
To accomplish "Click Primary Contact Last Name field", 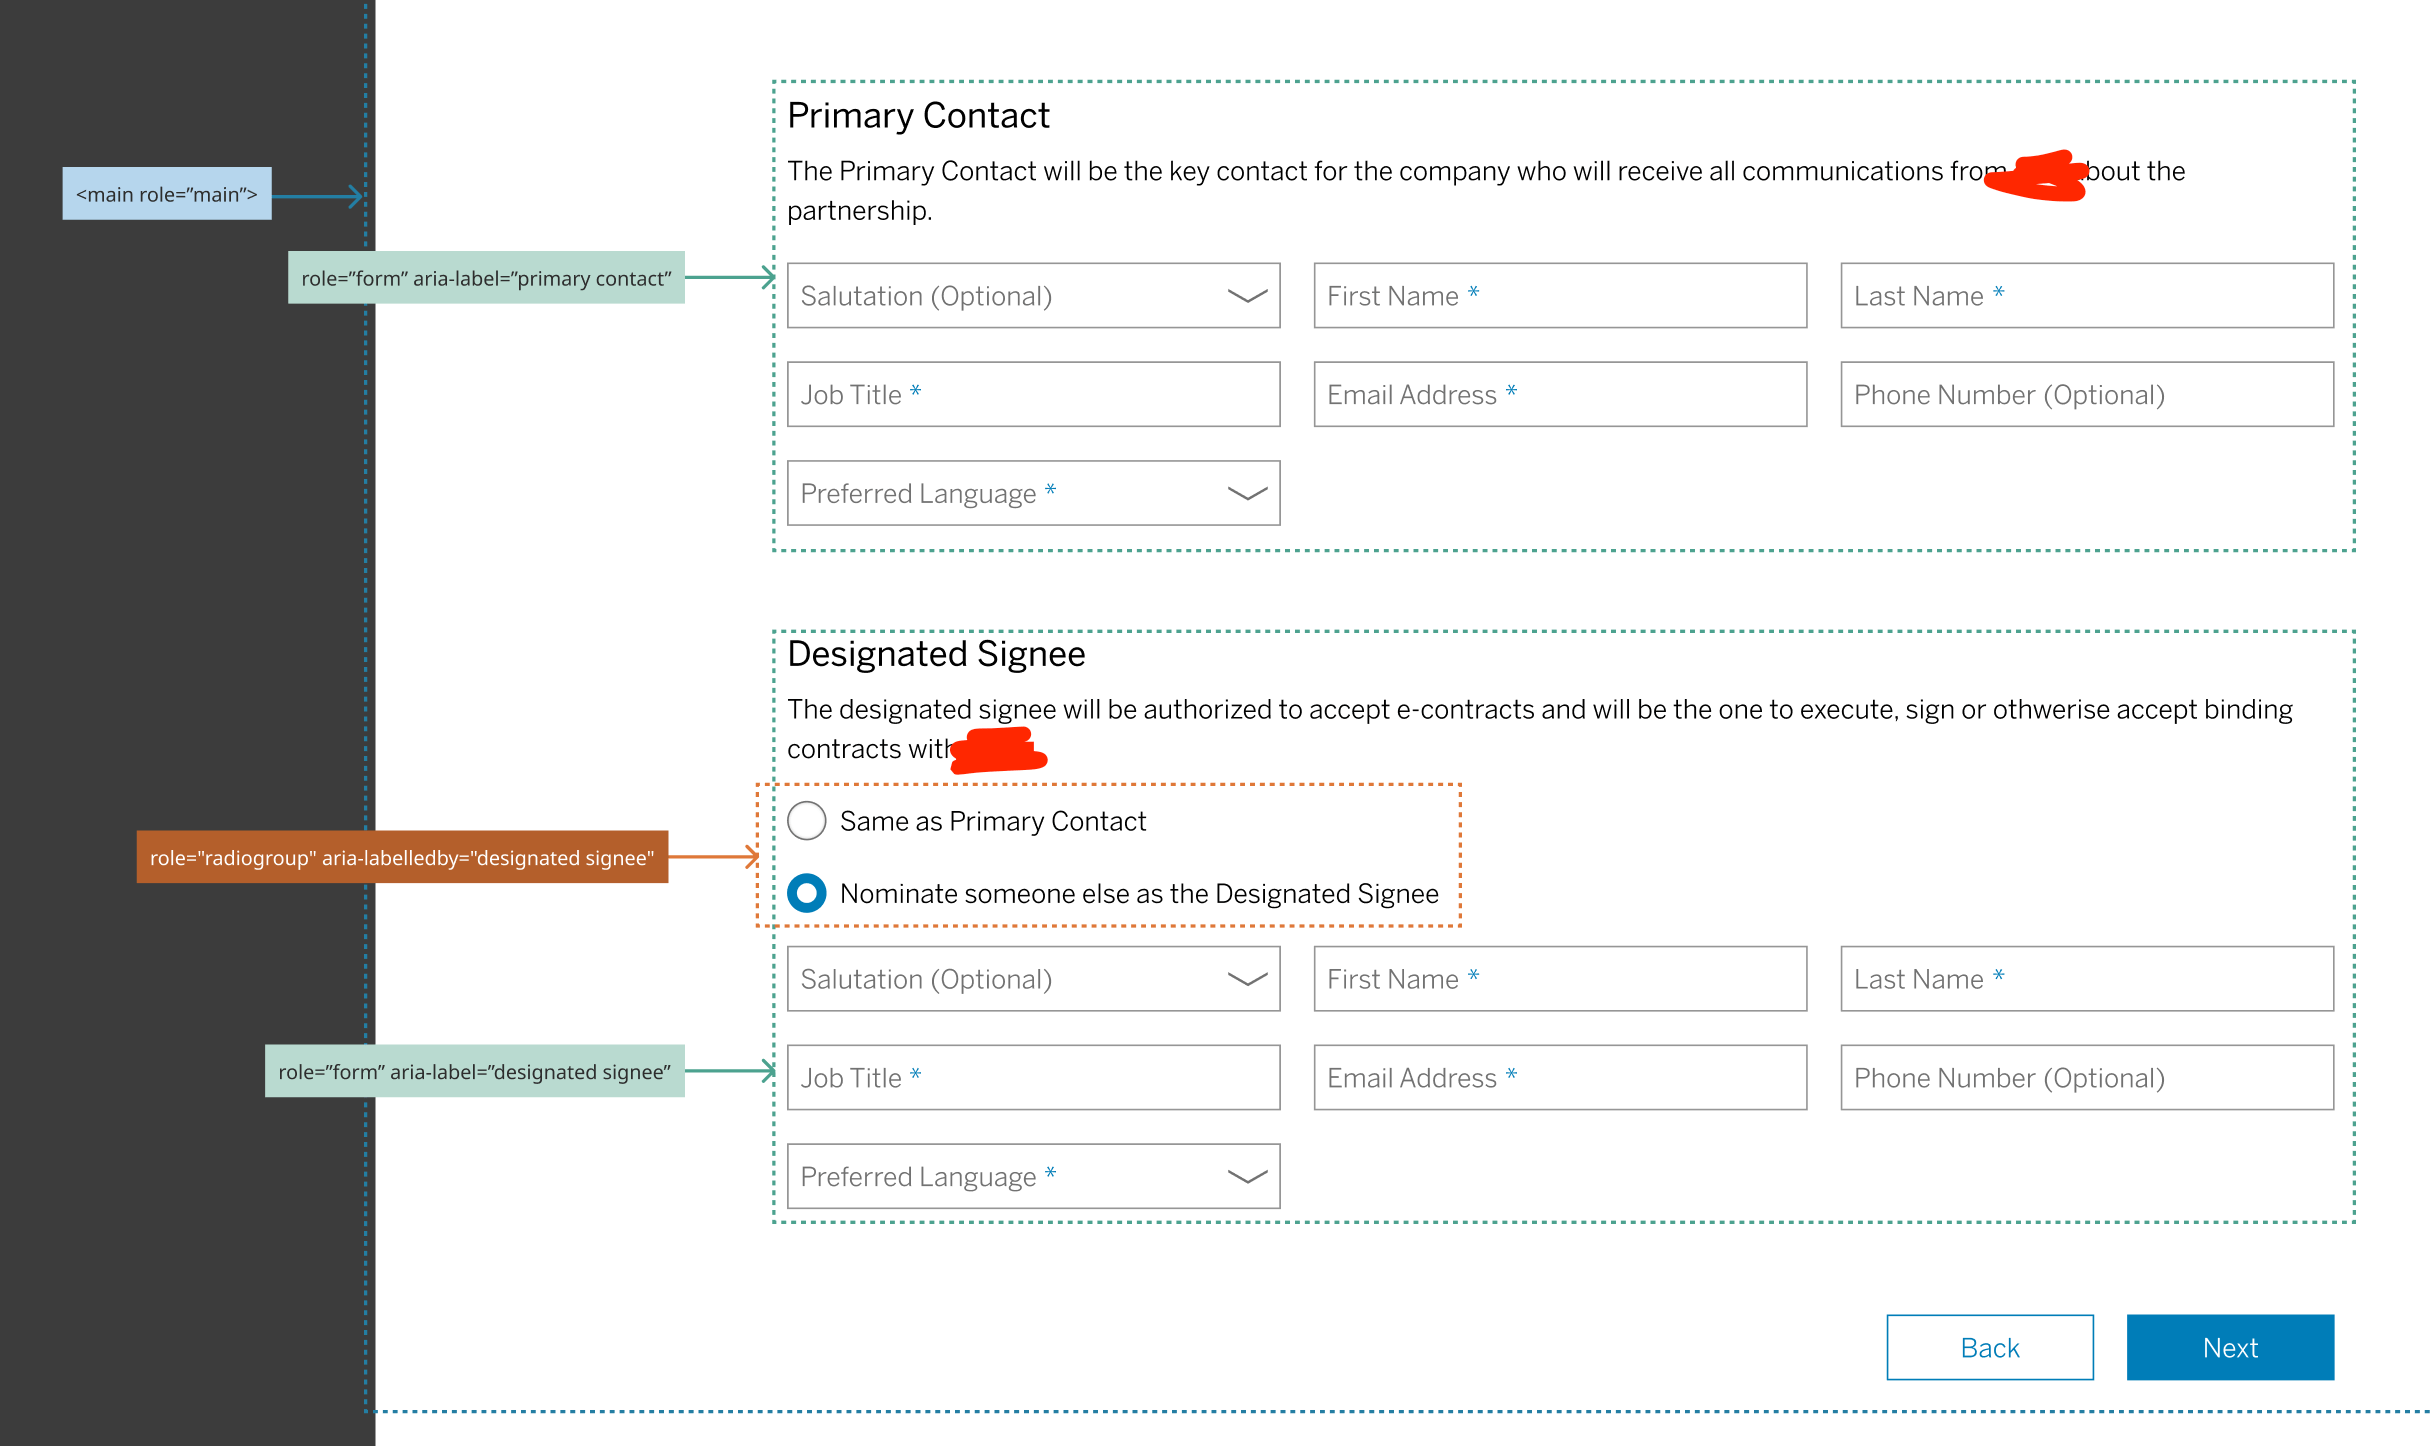I will click(2086, 296).
